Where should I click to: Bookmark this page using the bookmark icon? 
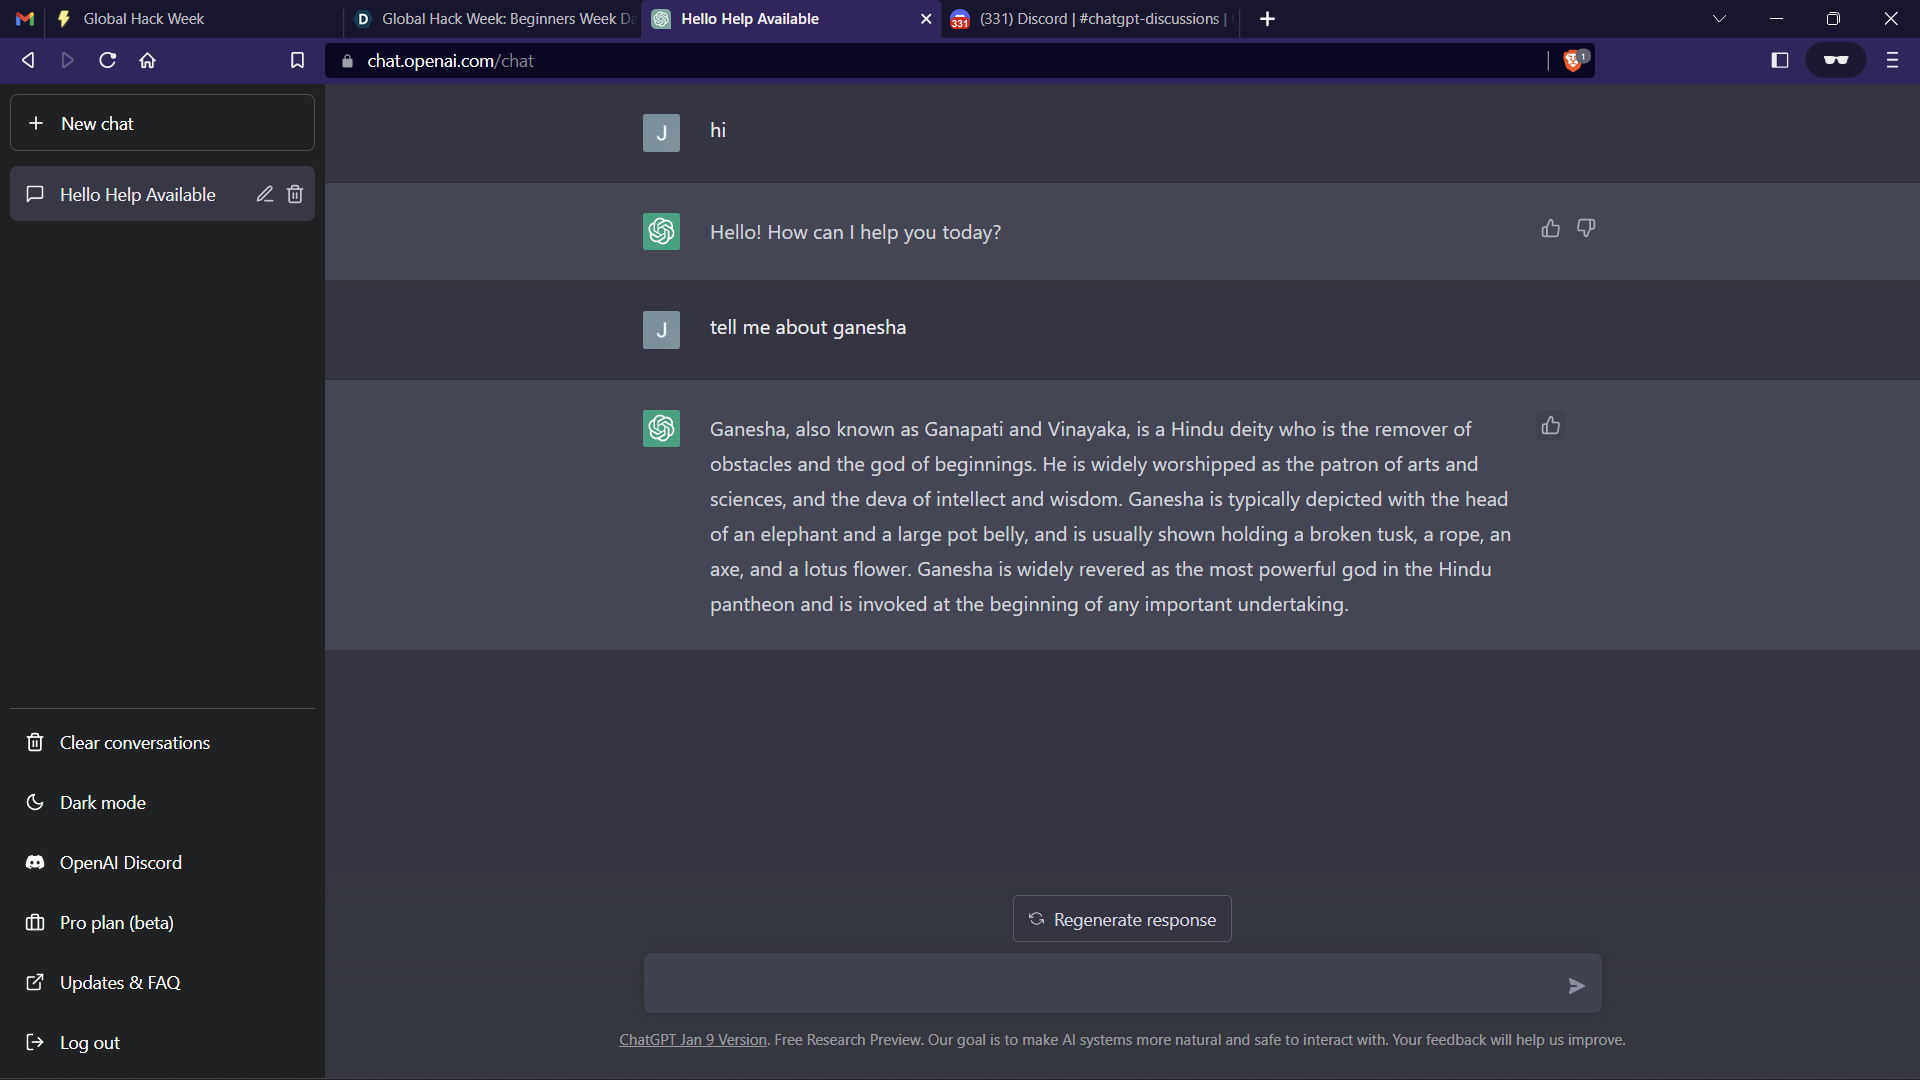(297, 61)
